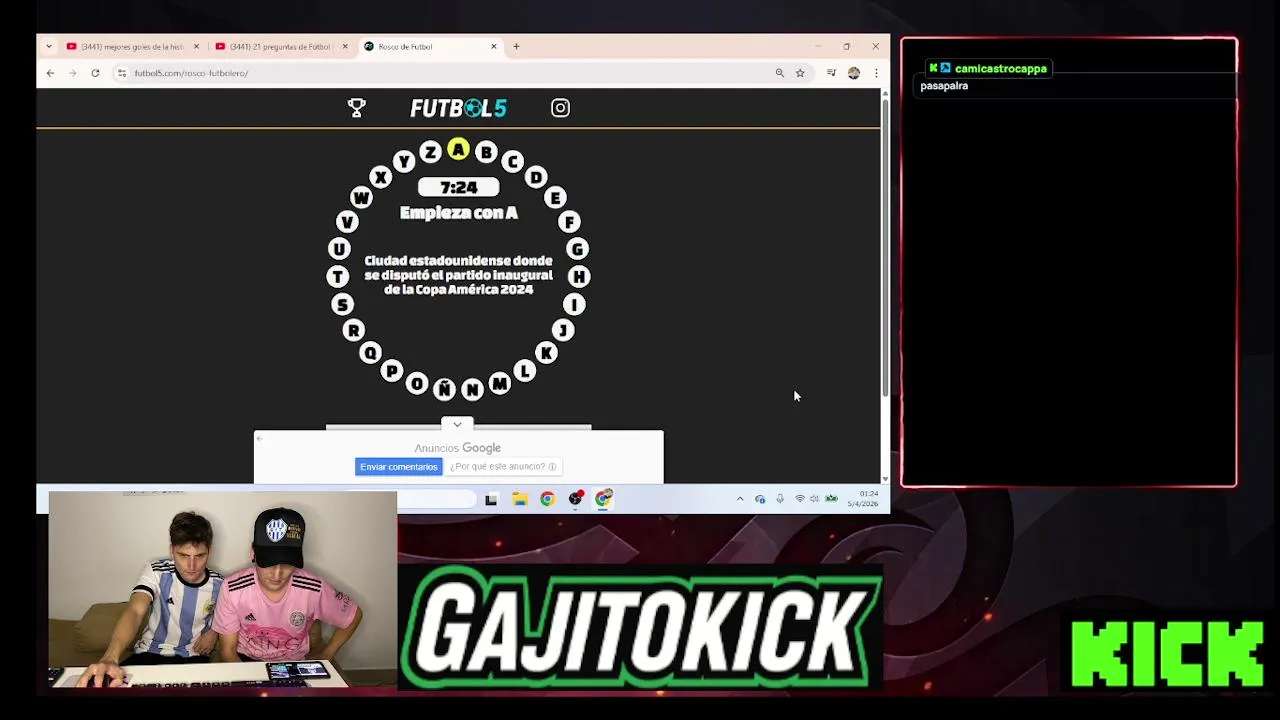Click the 7:24 countdown timer
This screenshot has width=1280, height=720.
point(458,188)
